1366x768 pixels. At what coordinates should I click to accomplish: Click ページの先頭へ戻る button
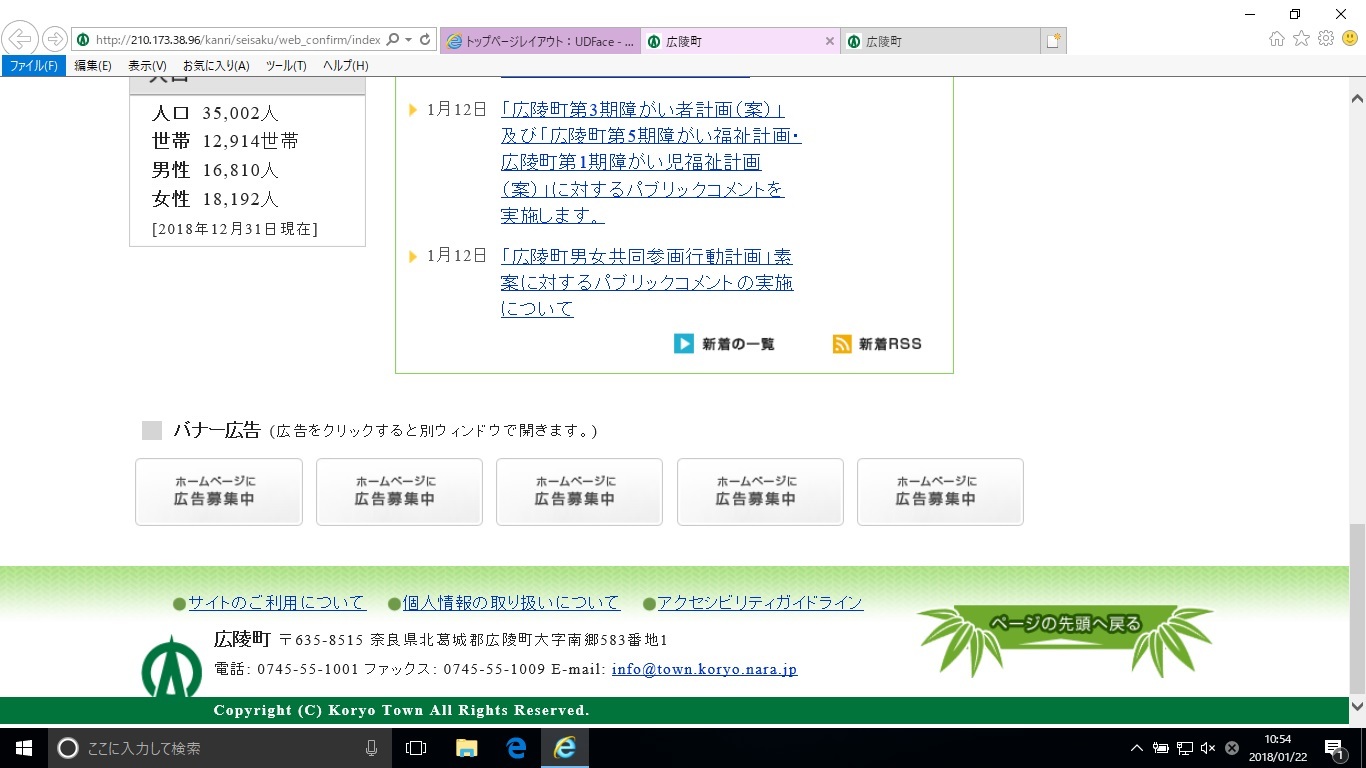coord(1065,625)
